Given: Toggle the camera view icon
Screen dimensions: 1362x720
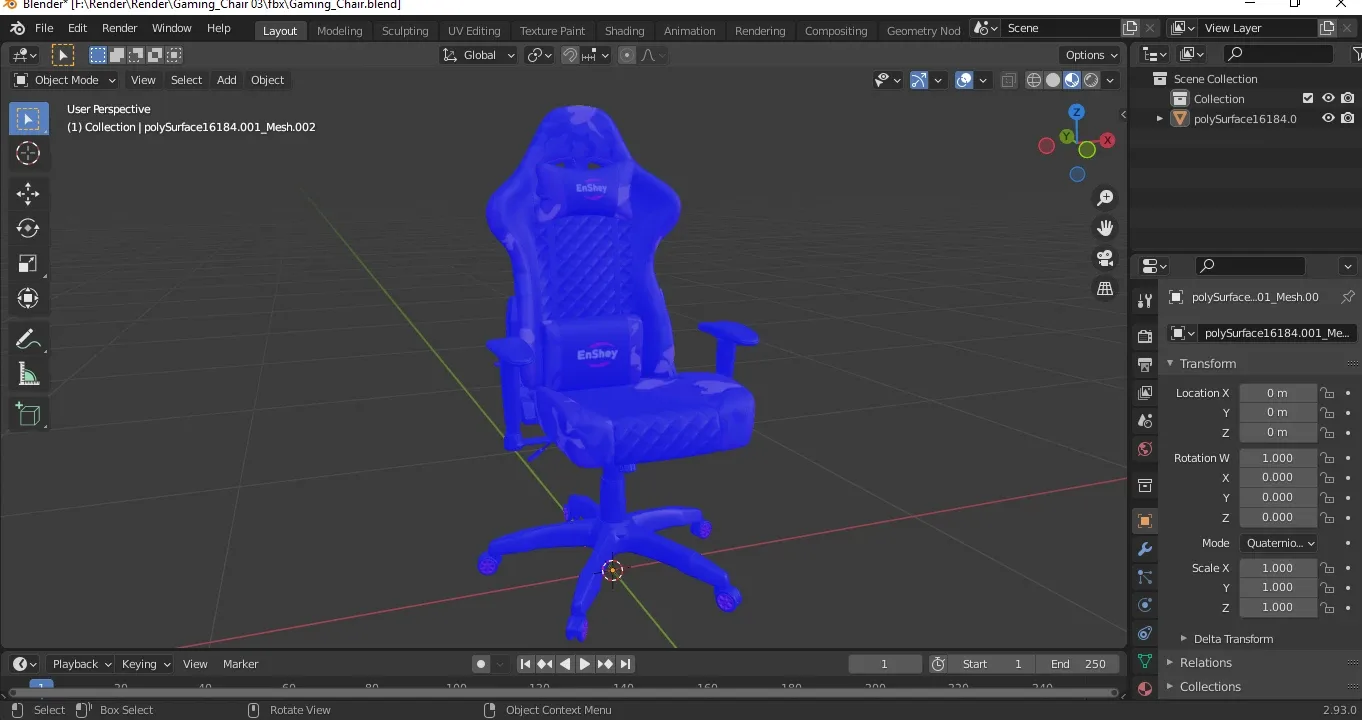Looking at the screenshot, I should (x=1105, y=258).
